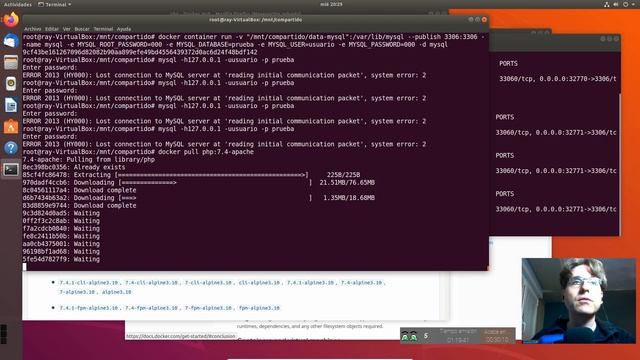Viewport: 640px width, 360px height.
Task: Open the volume icon in top bar
Action: click(616, 4)
